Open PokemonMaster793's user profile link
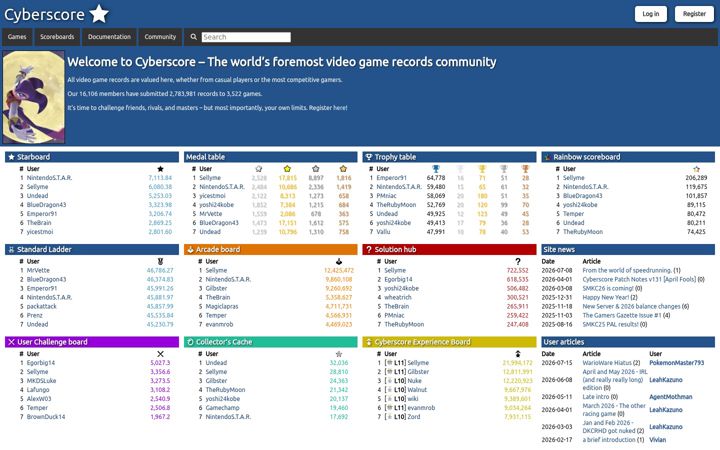The image size is (720, 450). tap(676, 363)
